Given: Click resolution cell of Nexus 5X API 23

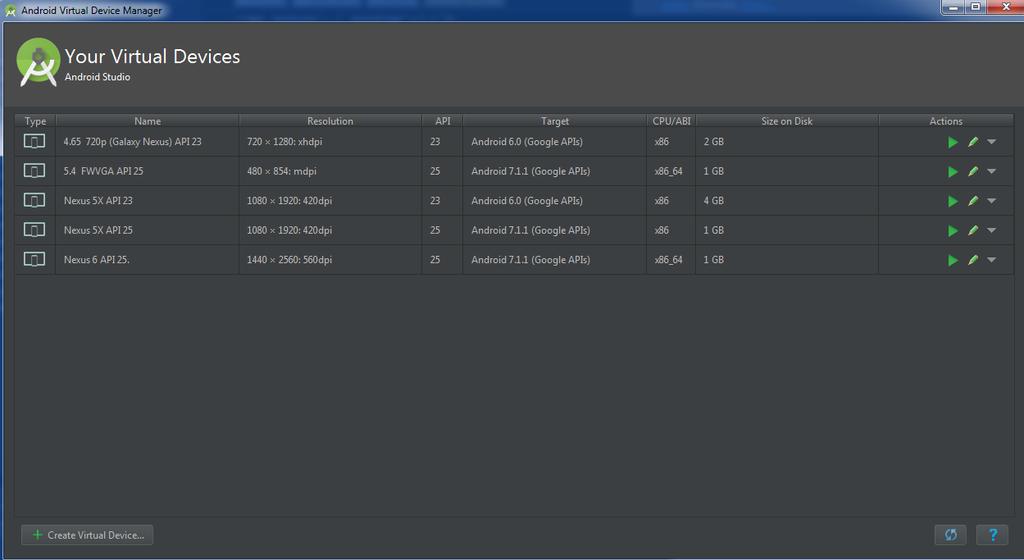Looking at the screenshot, I should [330, 200].
